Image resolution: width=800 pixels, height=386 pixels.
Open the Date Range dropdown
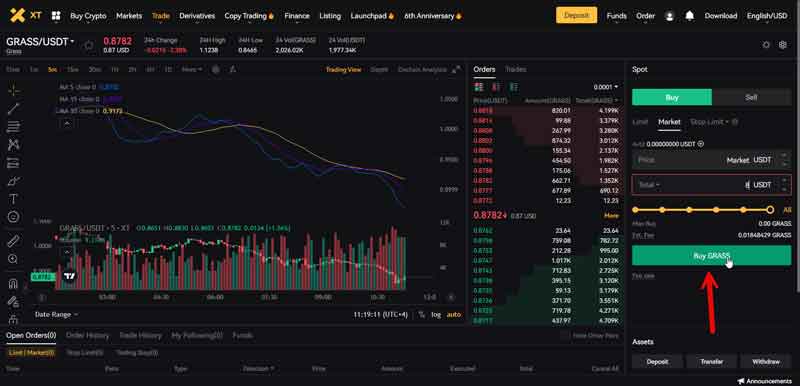tap(56, 315)
